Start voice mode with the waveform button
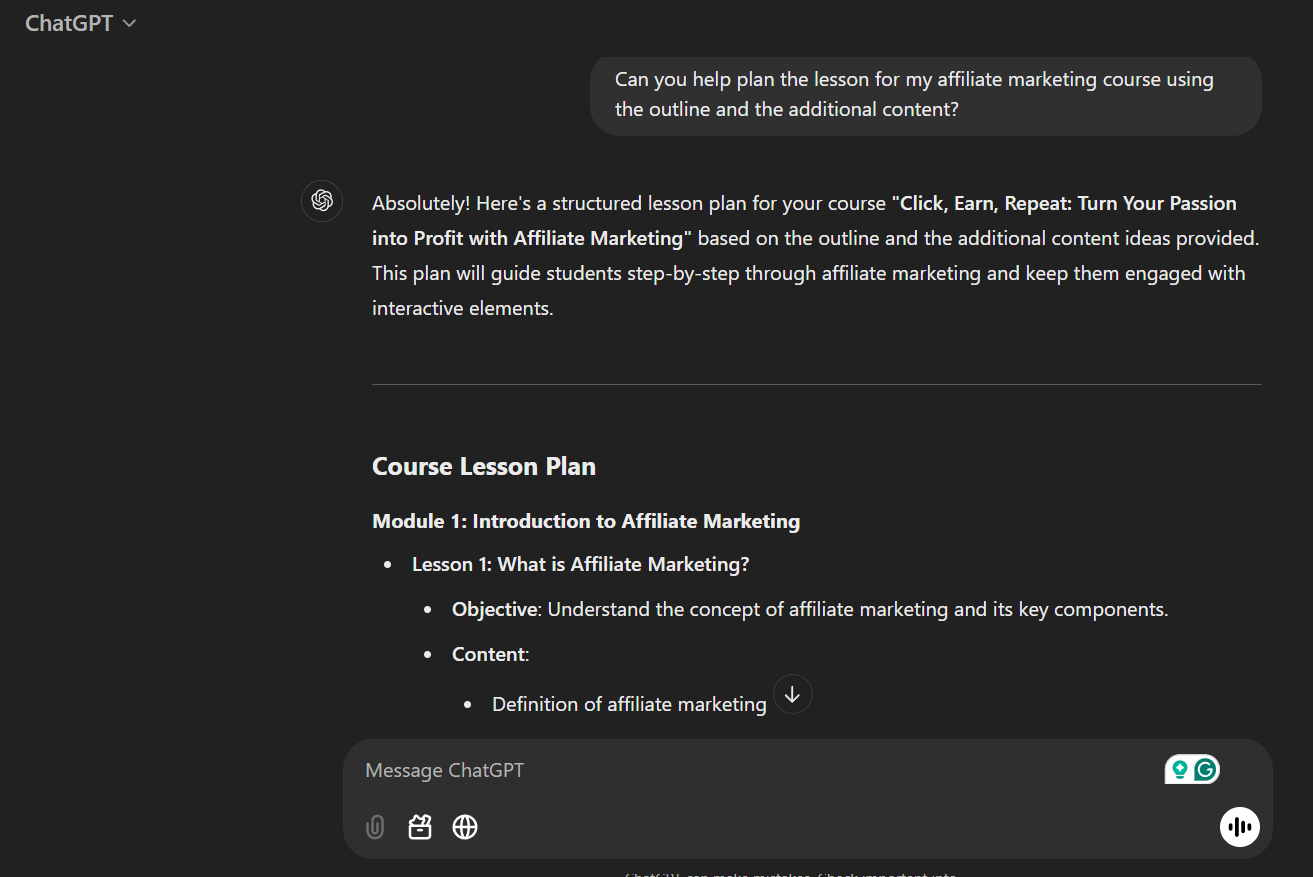This screenshot has height=877, width=1313. 1240,827
